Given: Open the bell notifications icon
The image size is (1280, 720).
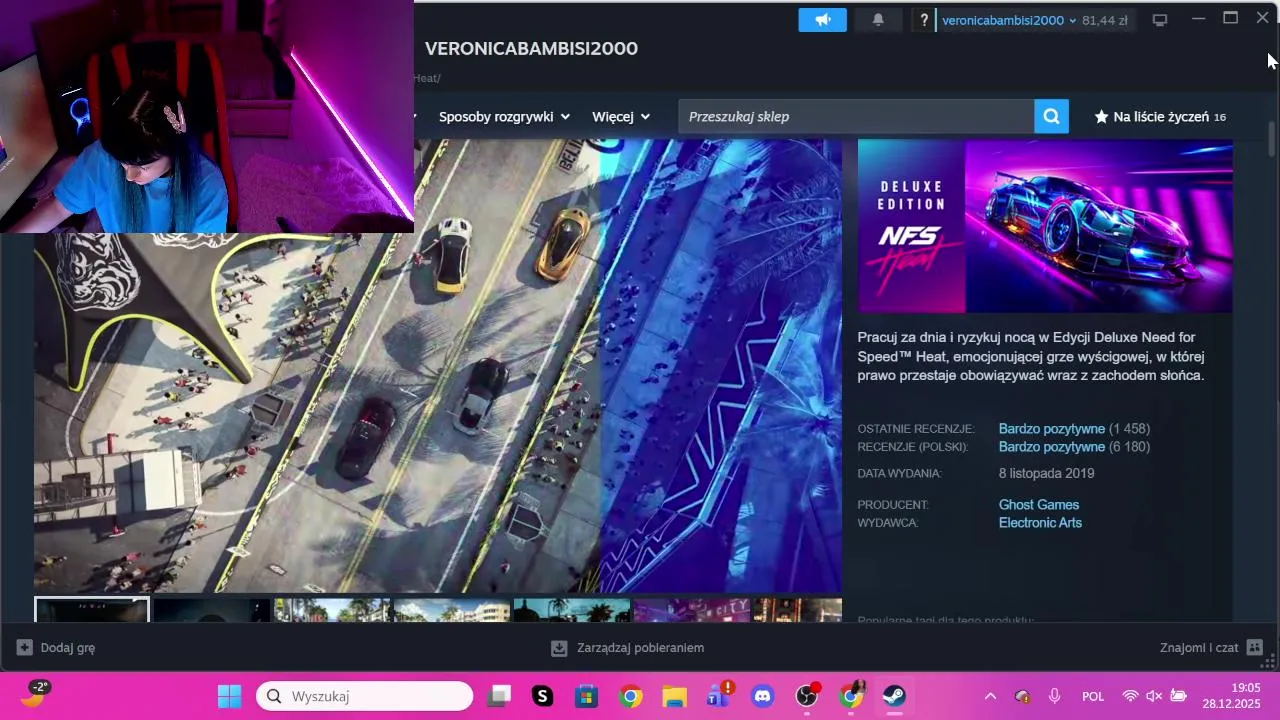Looking at the screenshot, I should 878,20.
